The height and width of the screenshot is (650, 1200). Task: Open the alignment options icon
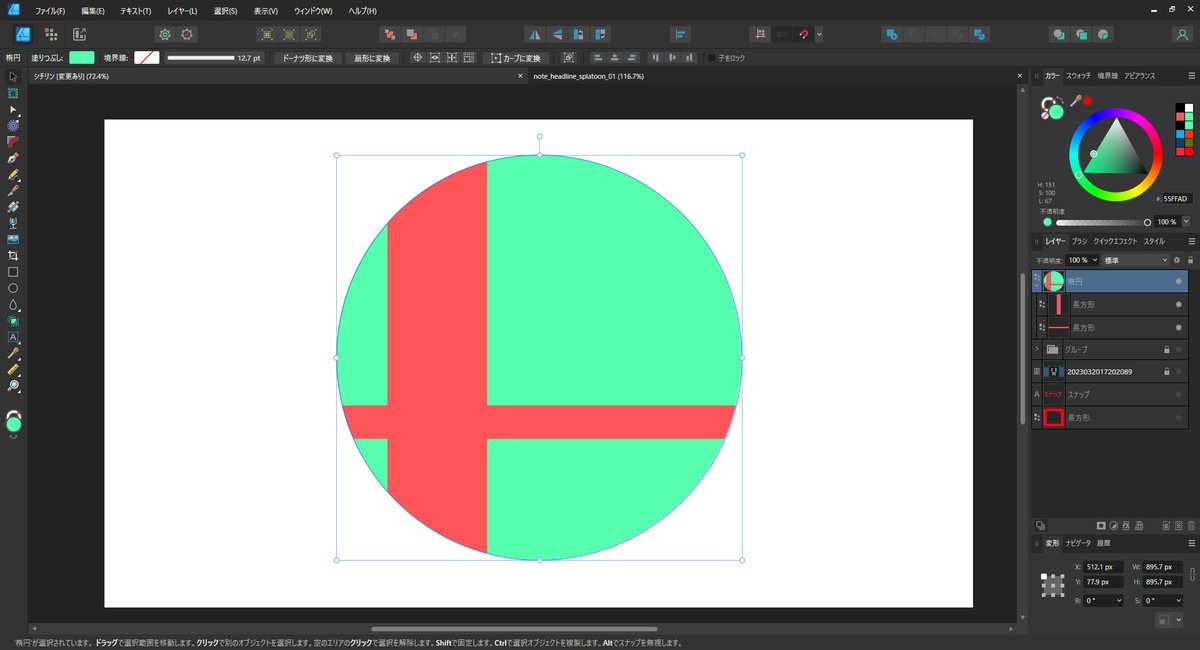click(682, 33)
